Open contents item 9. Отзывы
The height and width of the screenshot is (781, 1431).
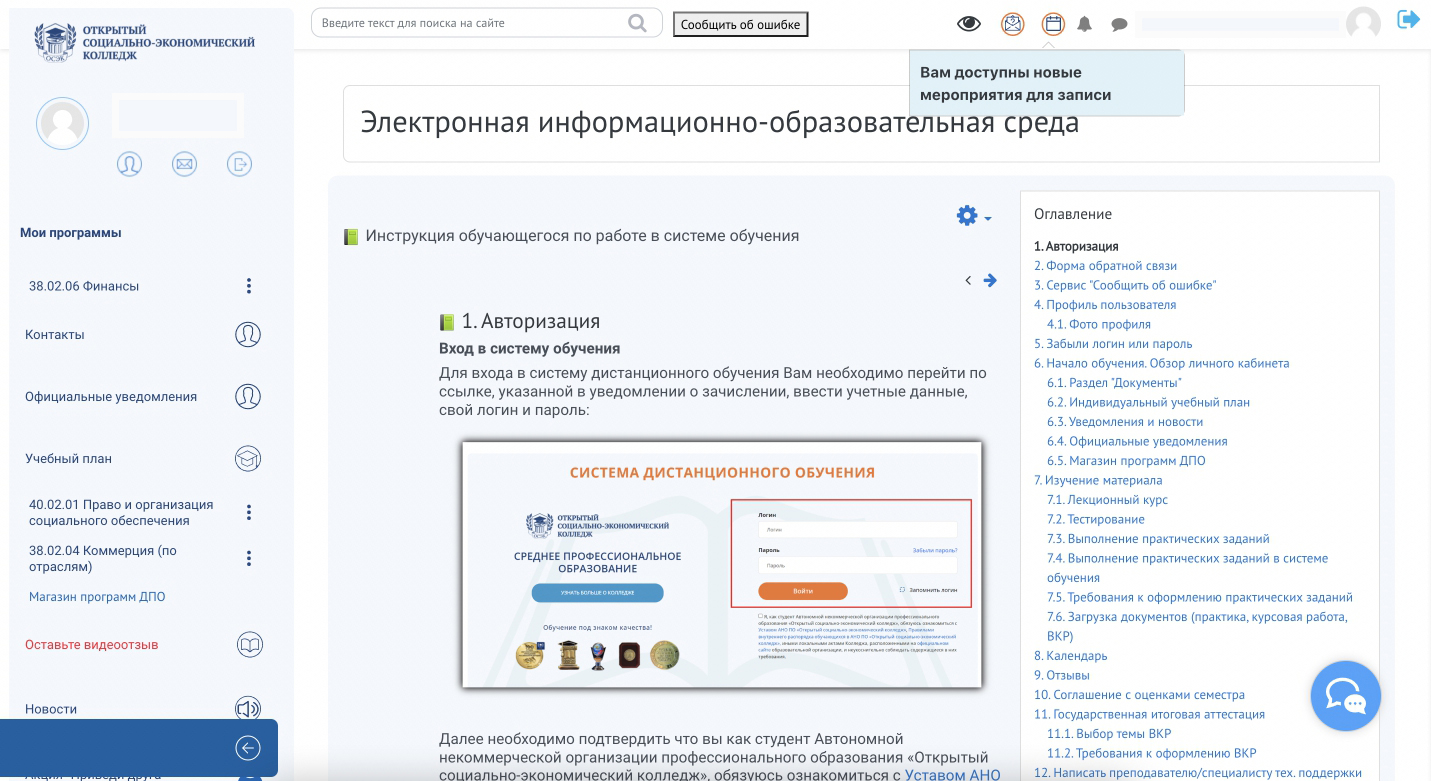(x=1062, y=675)
